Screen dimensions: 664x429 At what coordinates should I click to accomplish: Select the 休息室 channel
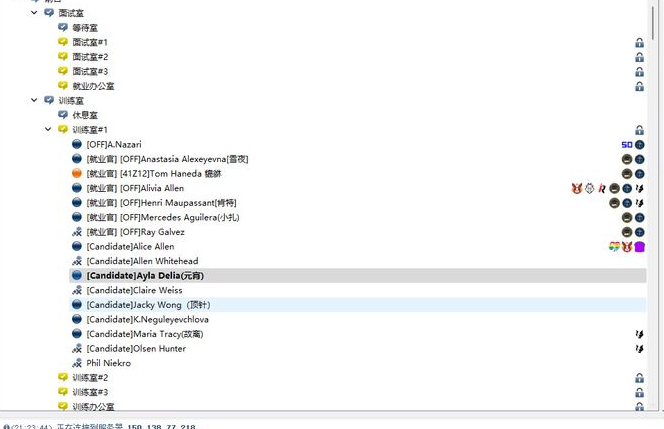[x=85, y=115]
